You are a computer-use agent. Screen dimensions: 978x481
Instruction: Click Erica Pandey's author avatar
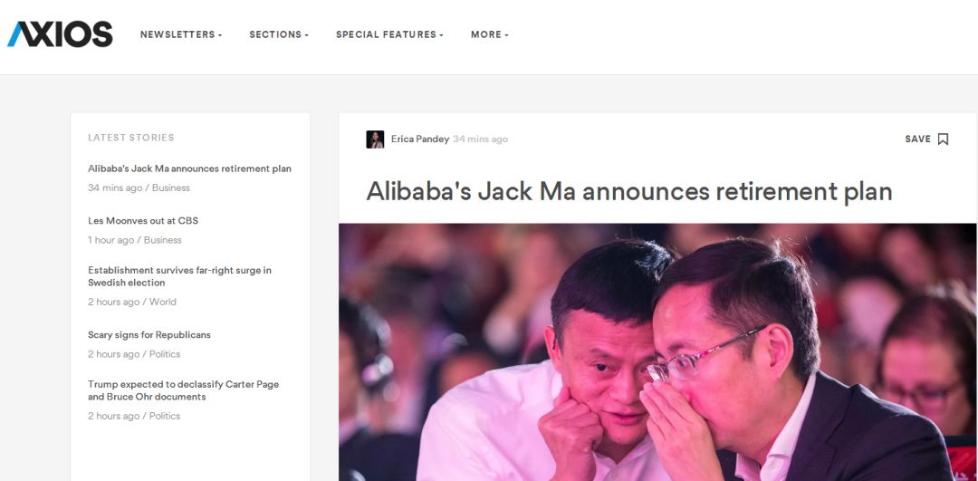[x=375, y=139]
